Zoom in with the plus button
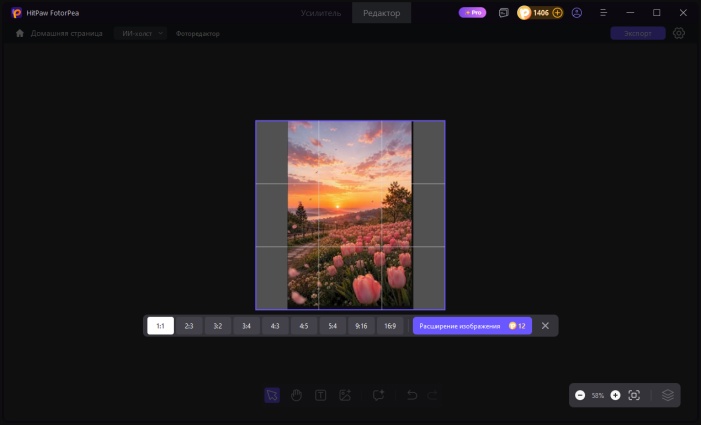Viewport: 701px width, 425px height. [x=615, y=395]
